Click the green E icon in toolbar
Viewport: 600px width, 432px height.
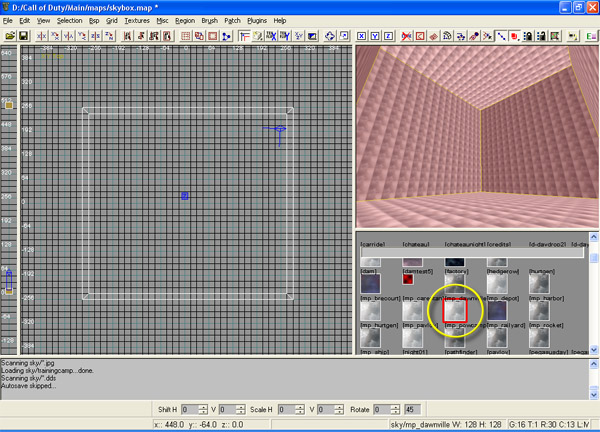[591, 36]
